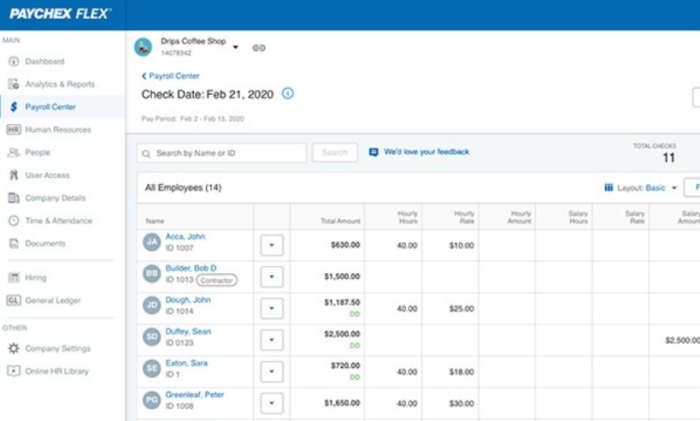Click the info icon beside Check Date
Screen dimensions: 700x421
coord(288,93)
